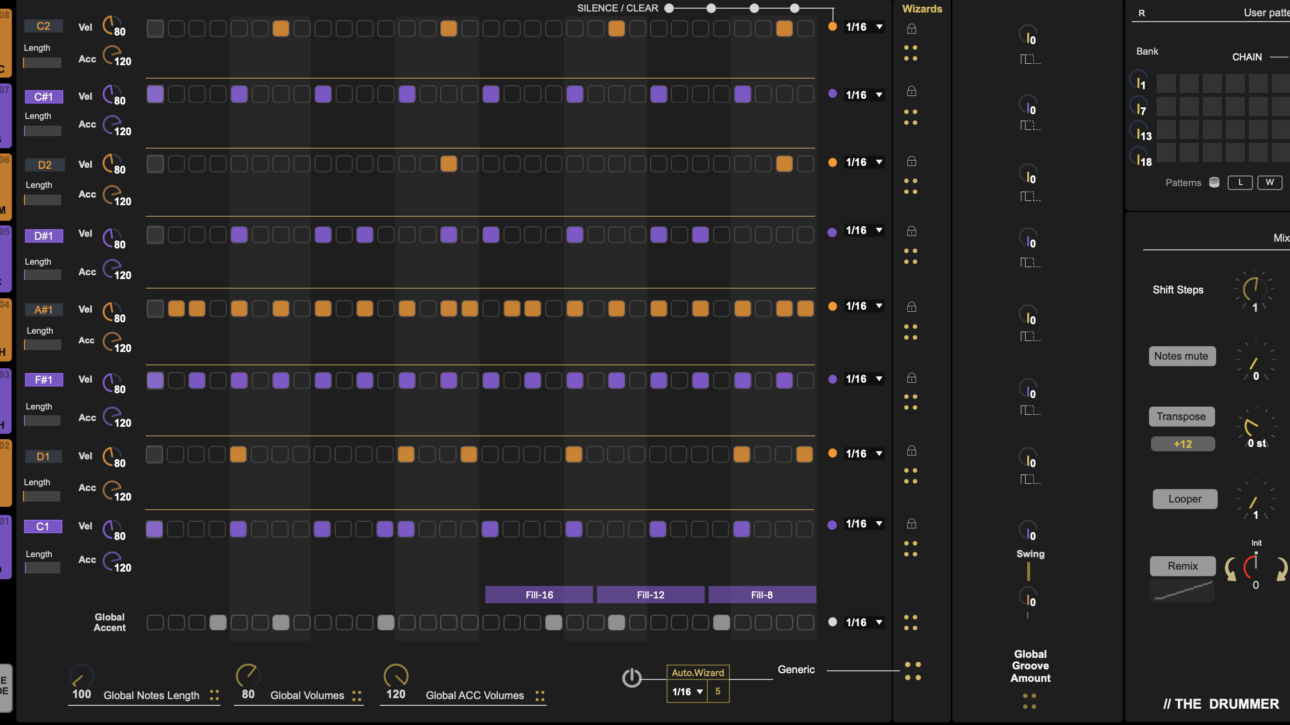This screenshot has height=725, width=1290.
Task: Toggle the first Global Accent step
Action: (155, 623)
